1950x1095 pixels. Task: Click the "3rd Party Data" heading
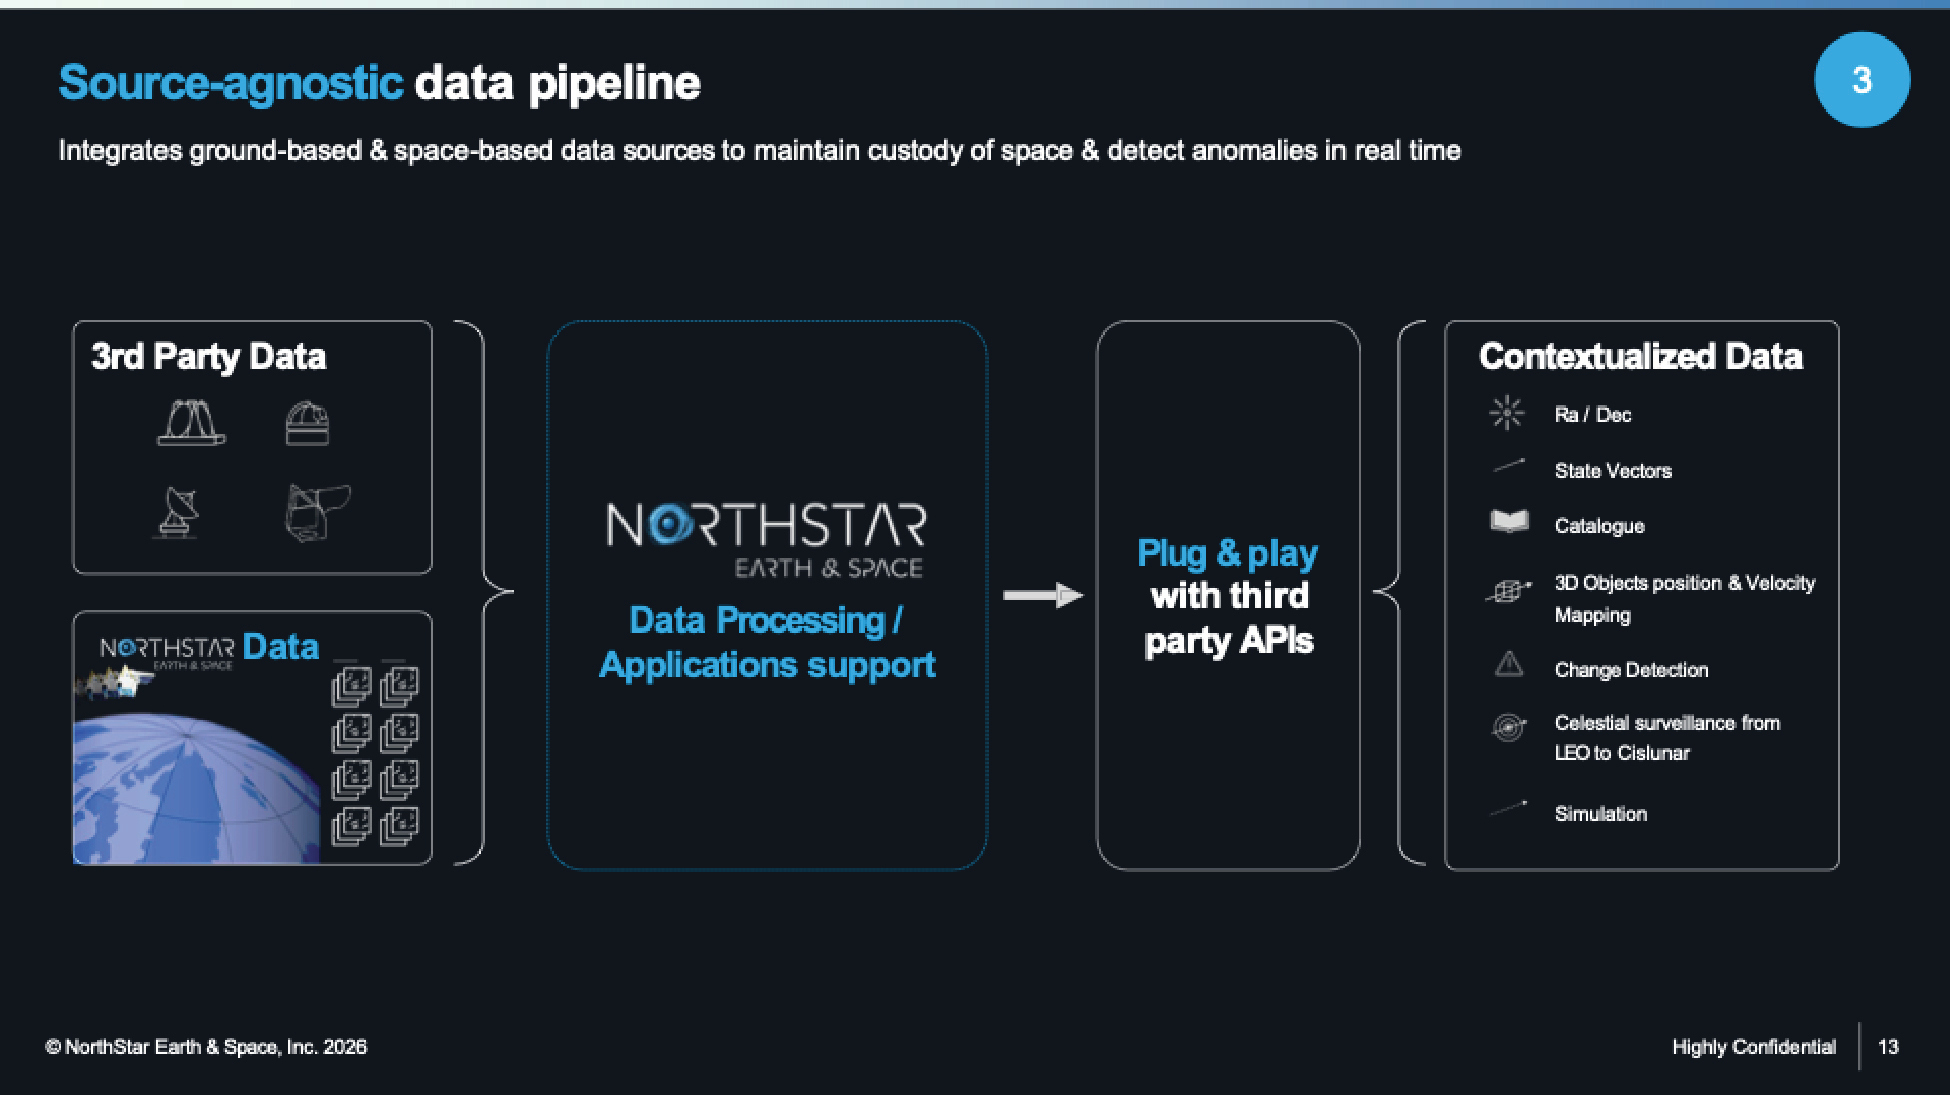pos(209,357)
